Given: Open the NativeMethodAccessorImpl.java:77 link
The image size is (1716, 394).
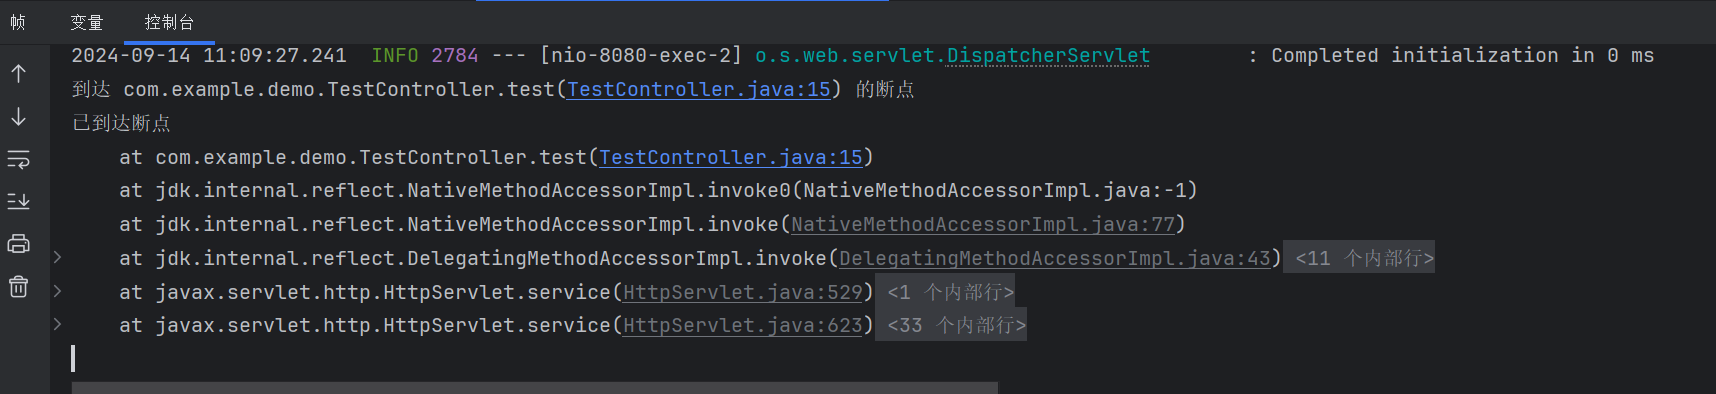Looking at the screenshot, I should coord(983,224).
